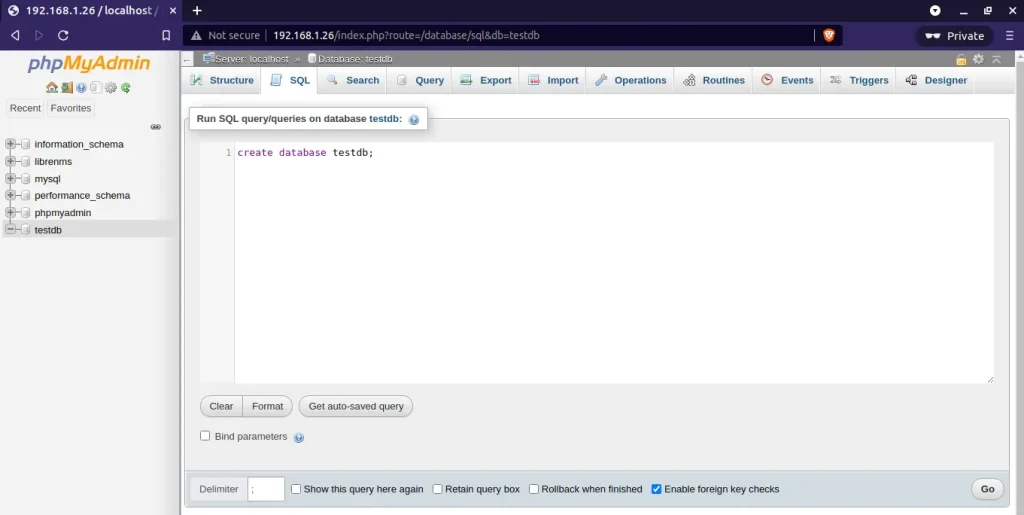Open the Designer tab

click(x=936, y=80)
